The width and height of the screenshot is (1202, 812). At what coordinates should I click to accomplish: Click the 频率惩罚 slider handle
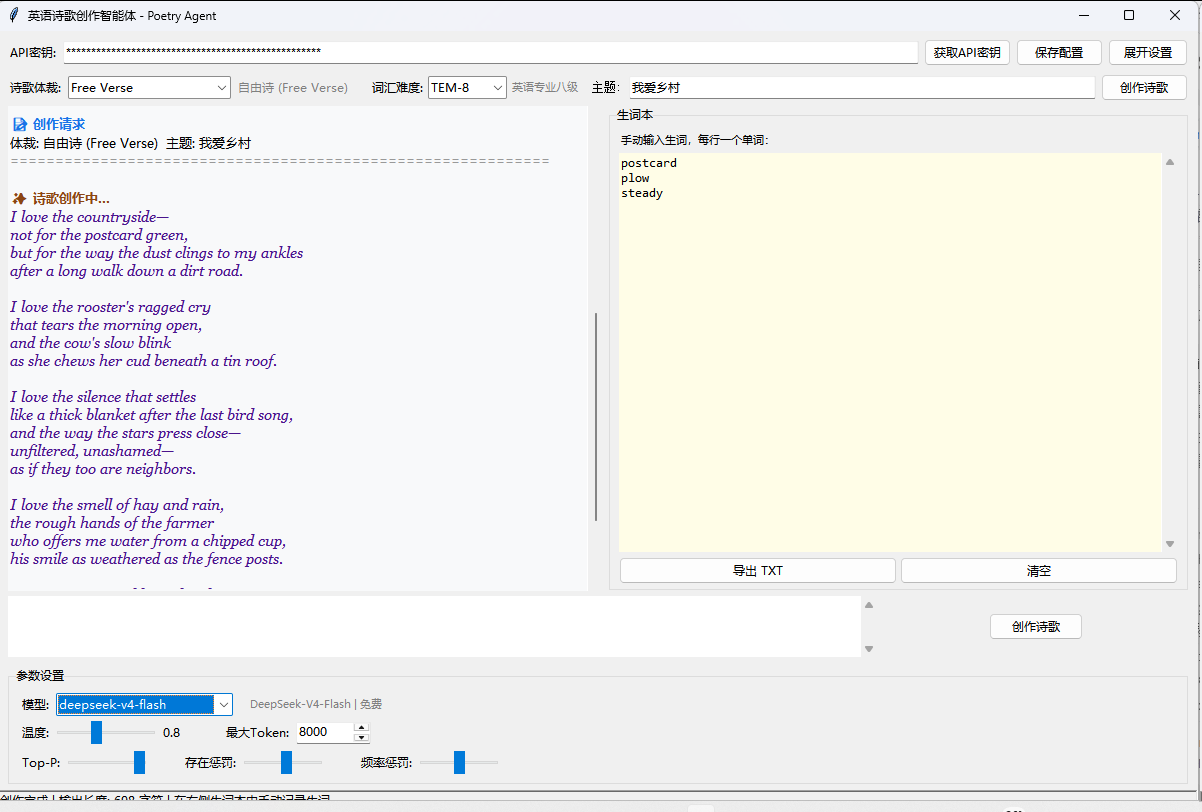click(x=459, y=763)
